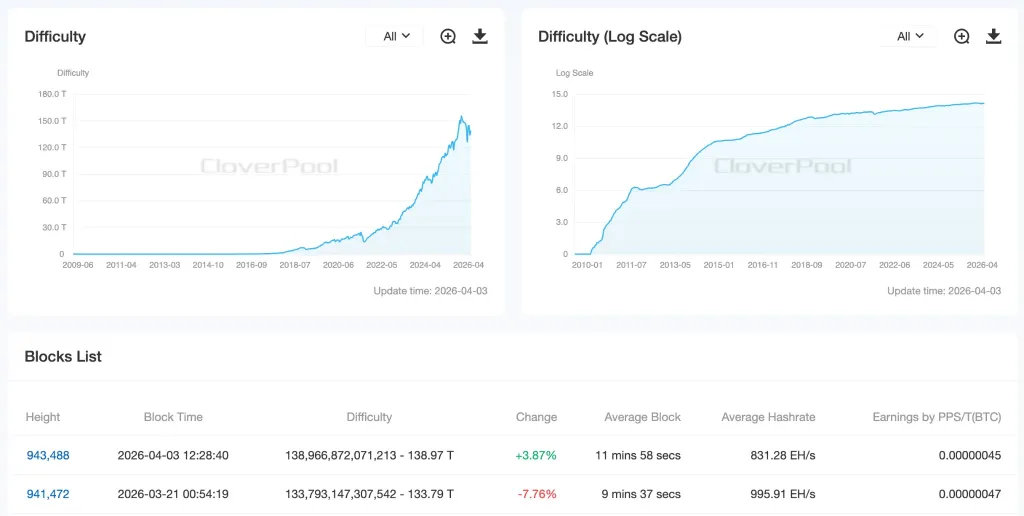Open block height 941,472
Screen dimensions: 1024x516
pyautogui.click(x=48, y=494)
